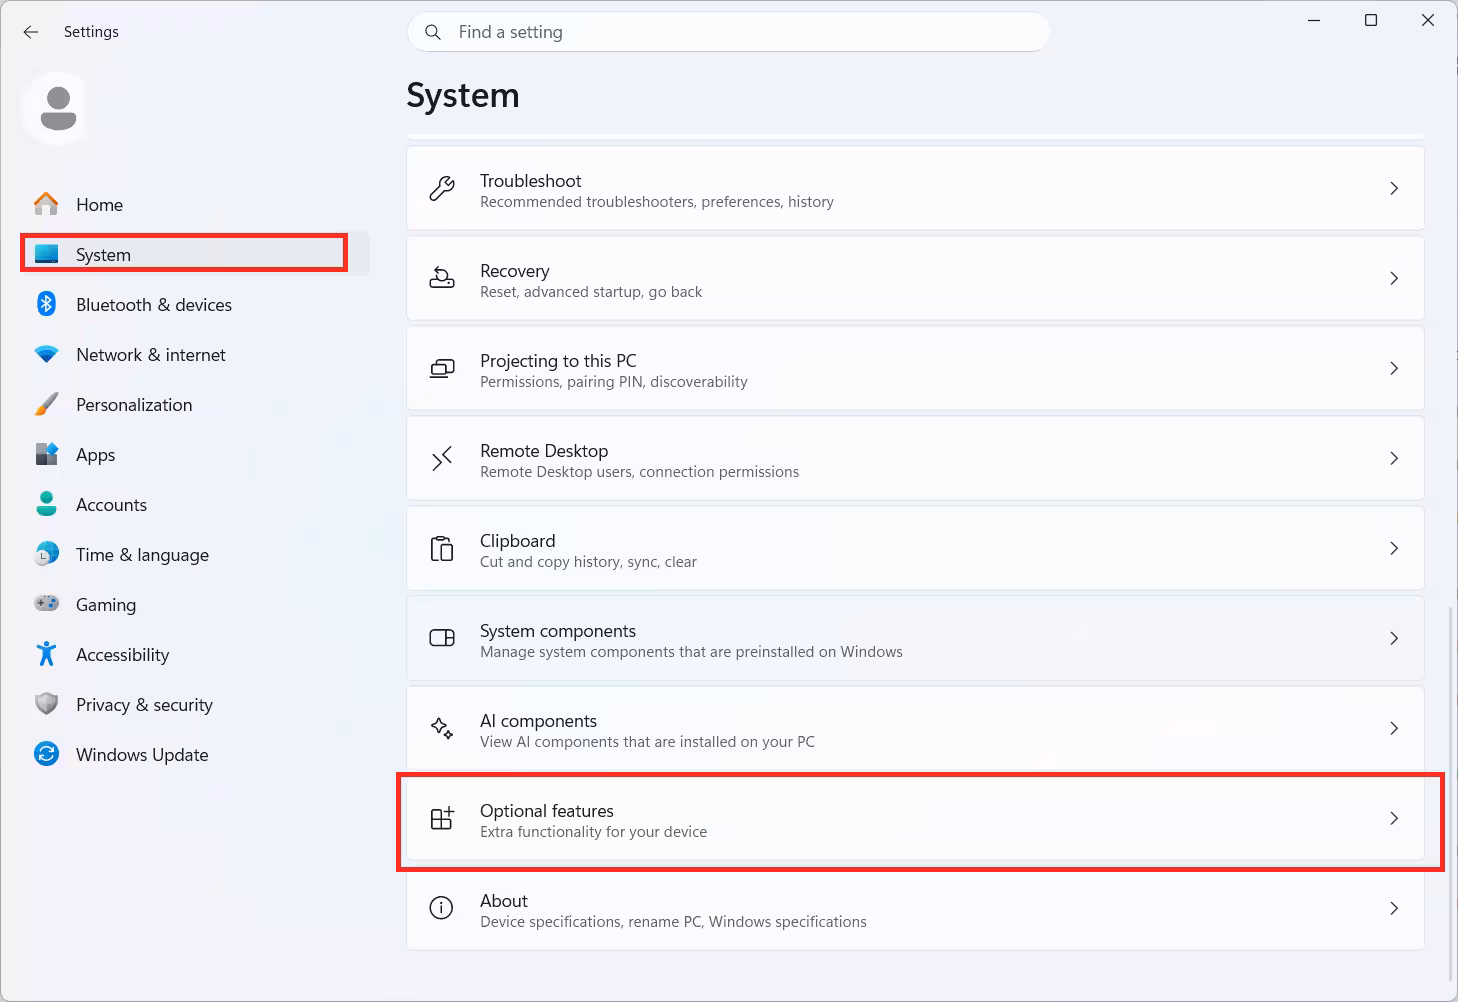Click the Recovery drive icon
Image resolution: width=1458 pixels, height=1002 pixels.
[442, 278]
